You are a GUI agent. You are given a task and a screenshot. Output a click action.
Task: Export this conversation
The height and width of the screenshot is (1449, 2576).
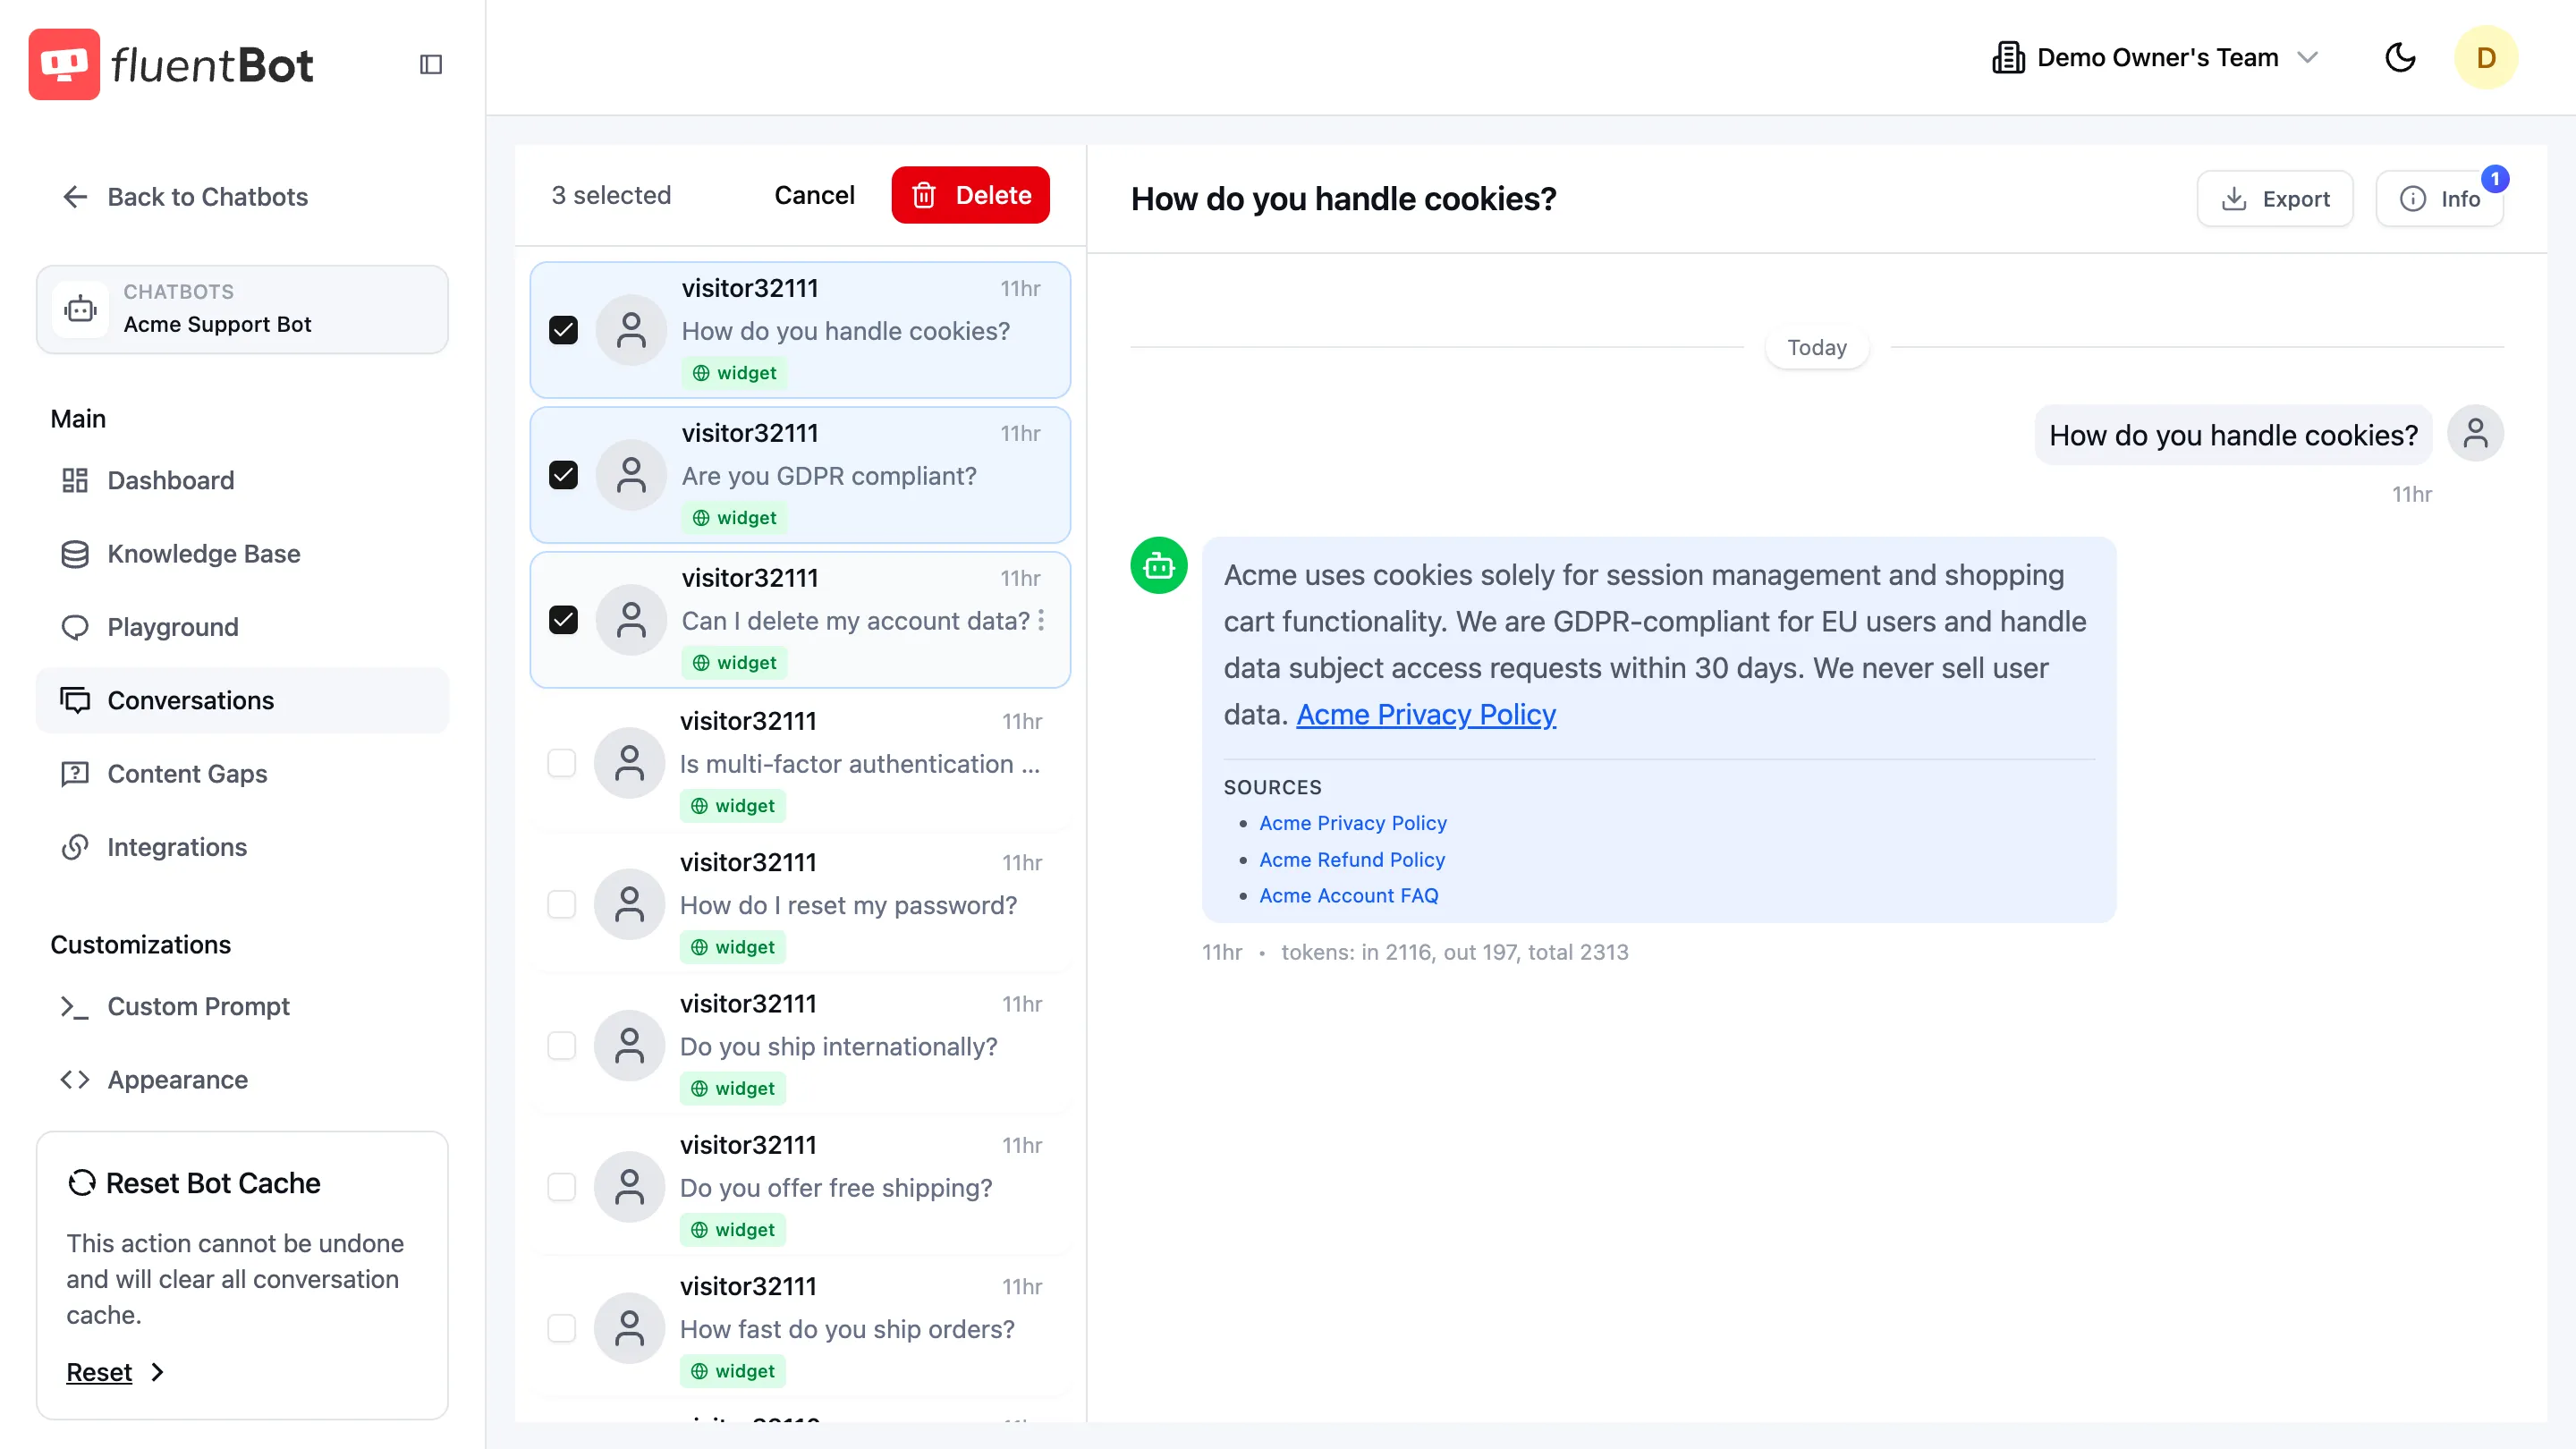tap(2274, 199)
